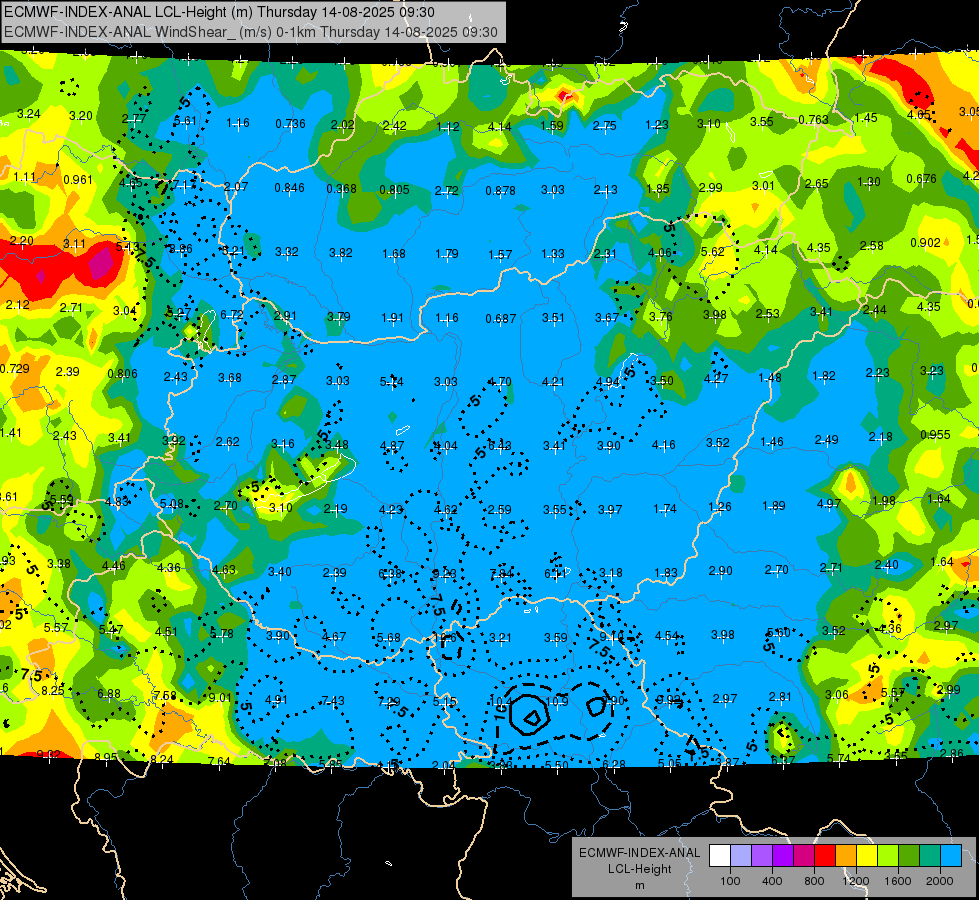Screen dimensions: 979x900
Task: Click the wind shear value 0.687
Action: click(501, 319)
